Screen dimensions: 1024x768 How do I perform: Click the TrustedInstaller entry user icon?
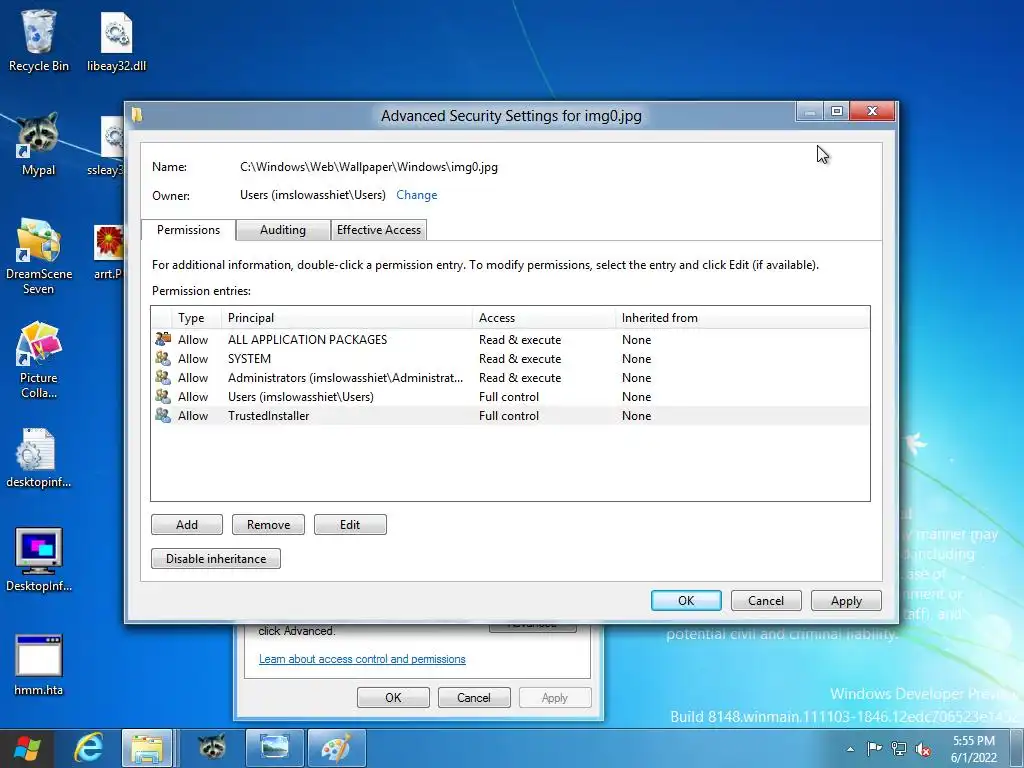tap(163, 415)
